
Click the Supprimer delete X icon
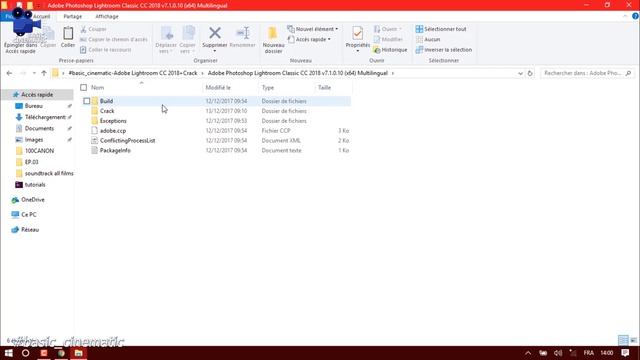pyautogui.click(x=215, y=33)
